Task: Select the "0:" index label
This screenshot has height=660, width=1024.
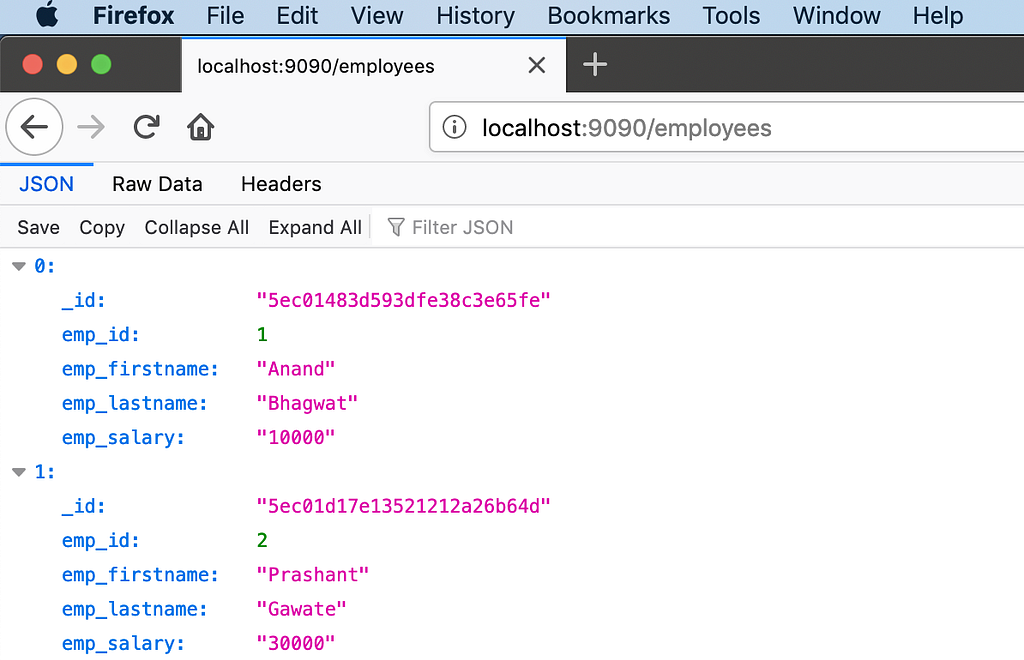Action: [x=44, y=266]
